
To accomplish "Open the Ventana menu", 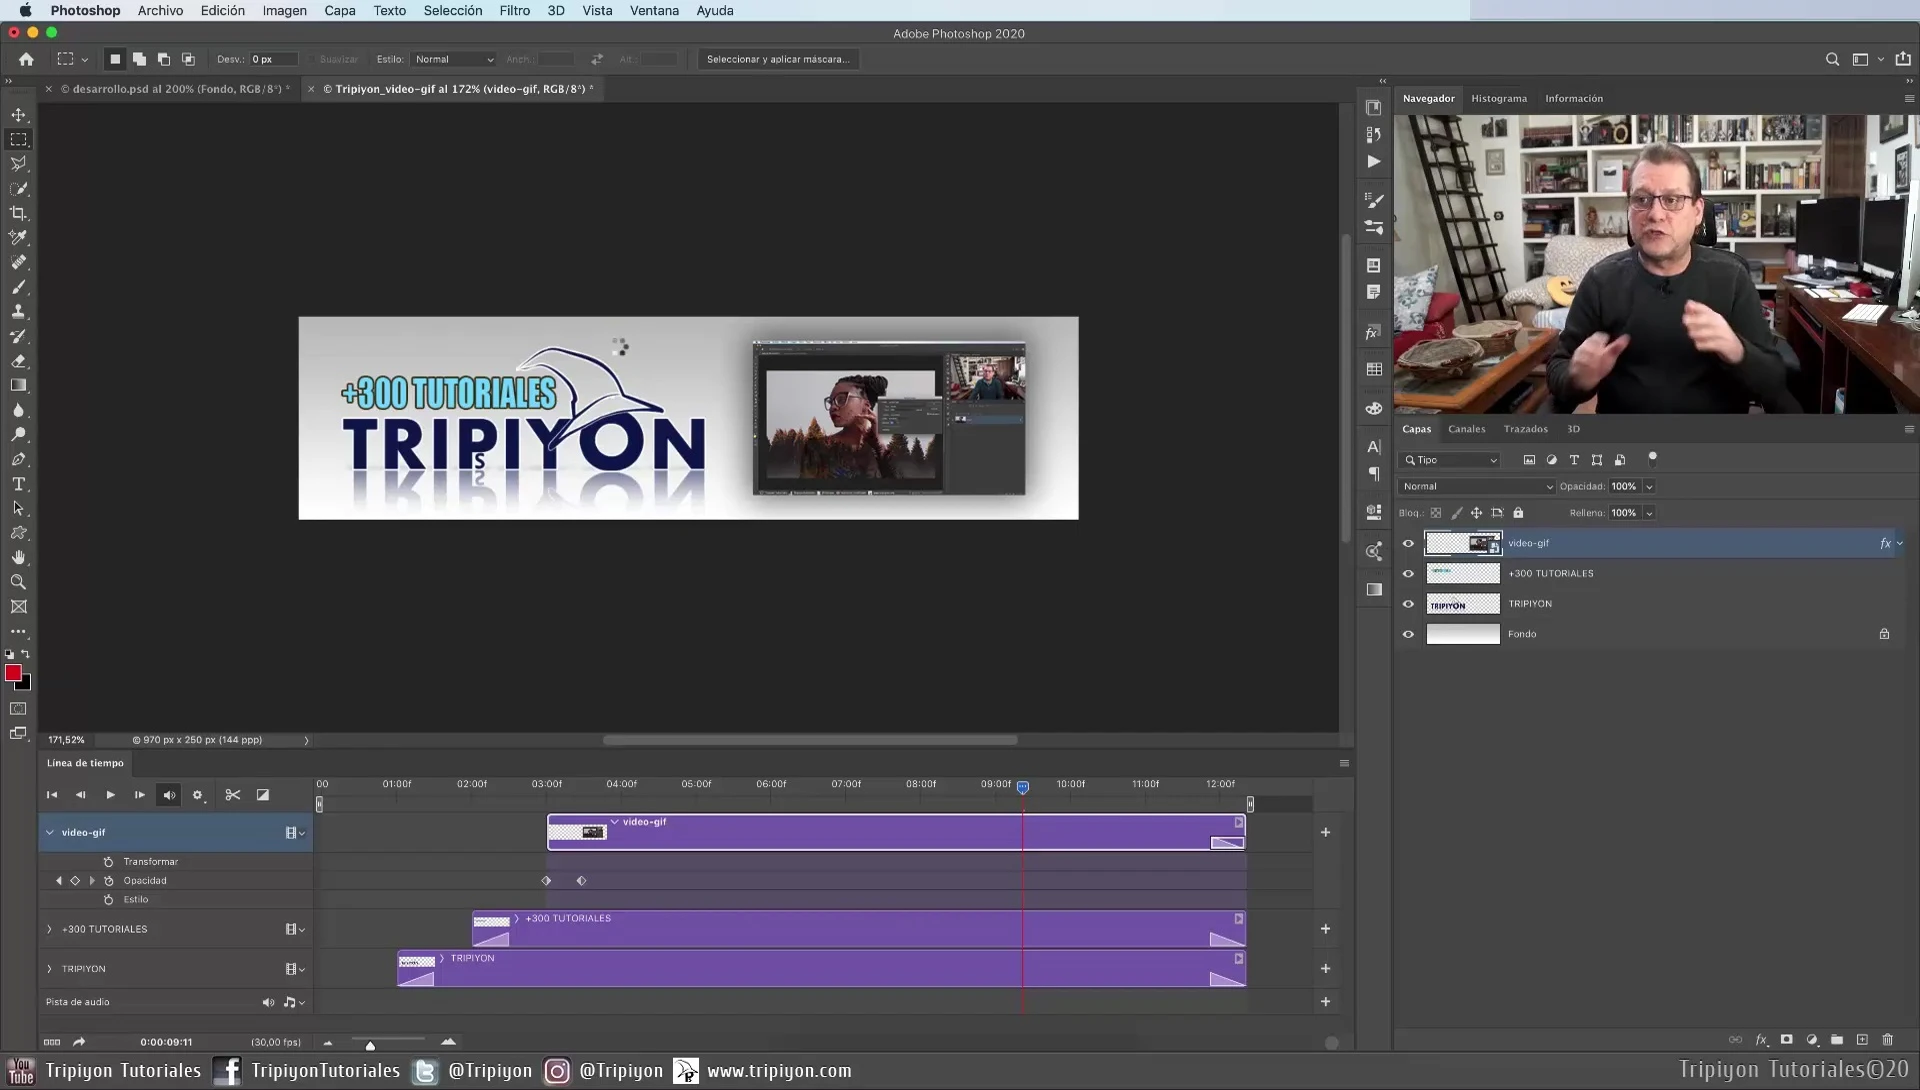I will tap(654, 10).
